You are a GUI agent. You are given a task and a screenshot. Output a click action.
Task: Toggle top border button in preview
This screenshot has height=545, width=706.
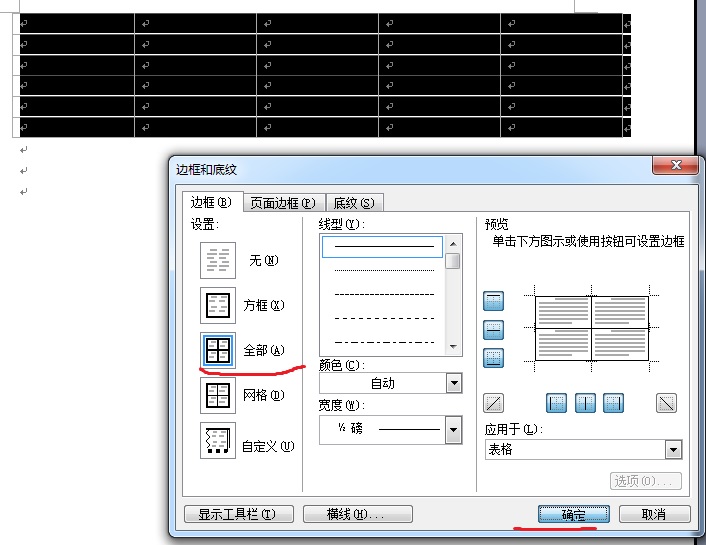pyautogui.click(x=493, y=301)
